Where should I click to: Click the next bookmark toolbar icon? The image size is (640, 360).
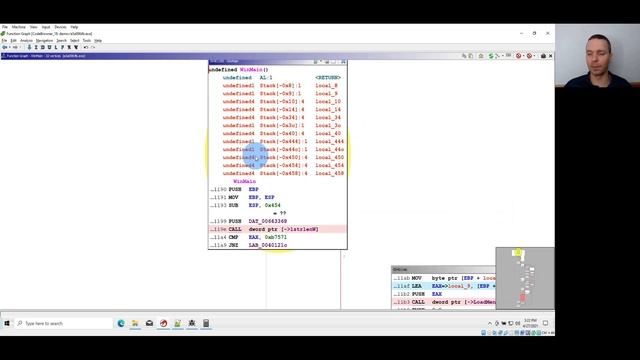pos(76,47)
